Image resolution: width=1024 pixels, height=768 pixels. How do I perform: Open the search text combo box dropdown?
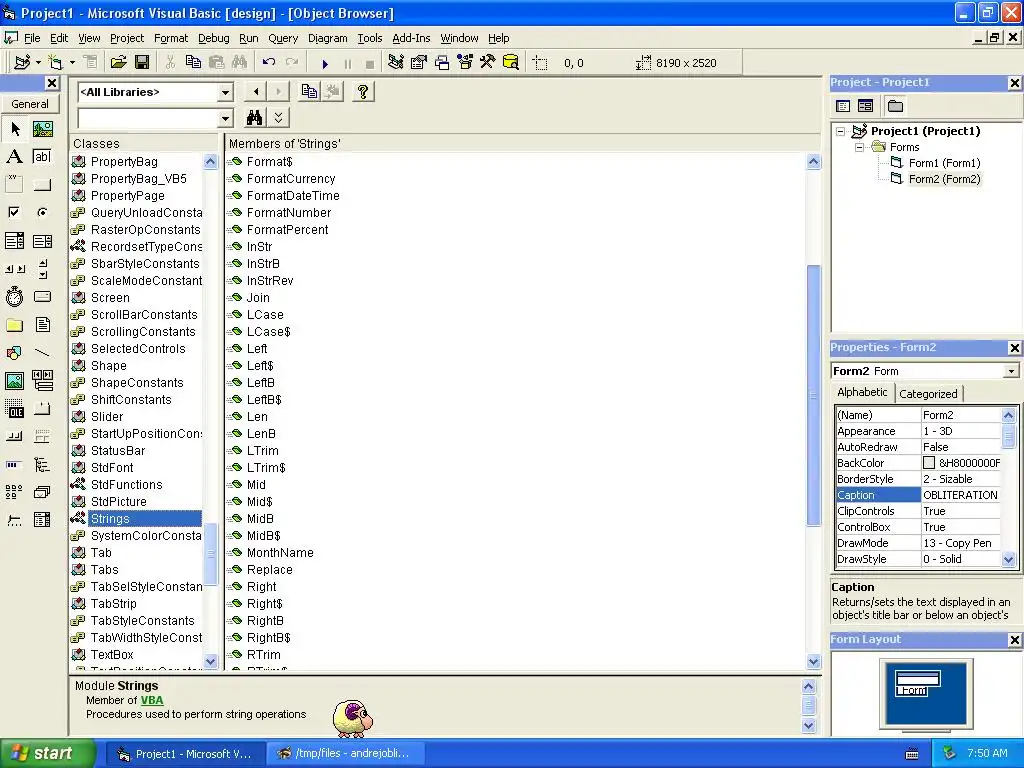click(225, 118)
